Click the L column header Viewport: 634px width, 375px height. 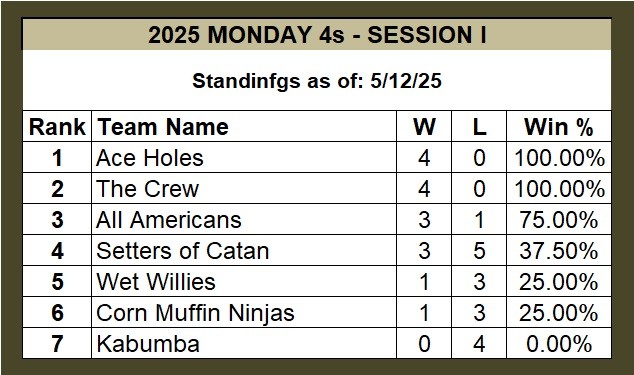479,127
